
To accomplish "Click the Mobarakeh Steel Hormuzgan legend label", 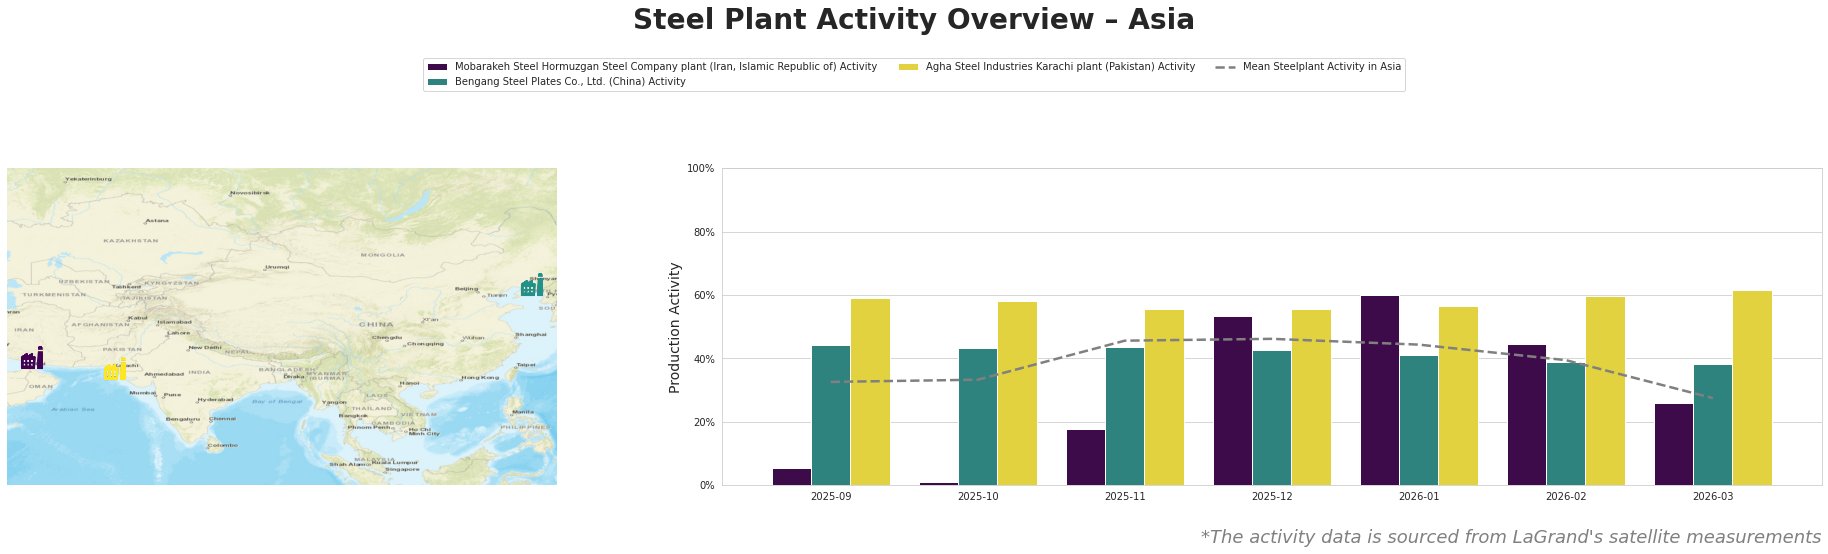I will [x=665, y=67].
